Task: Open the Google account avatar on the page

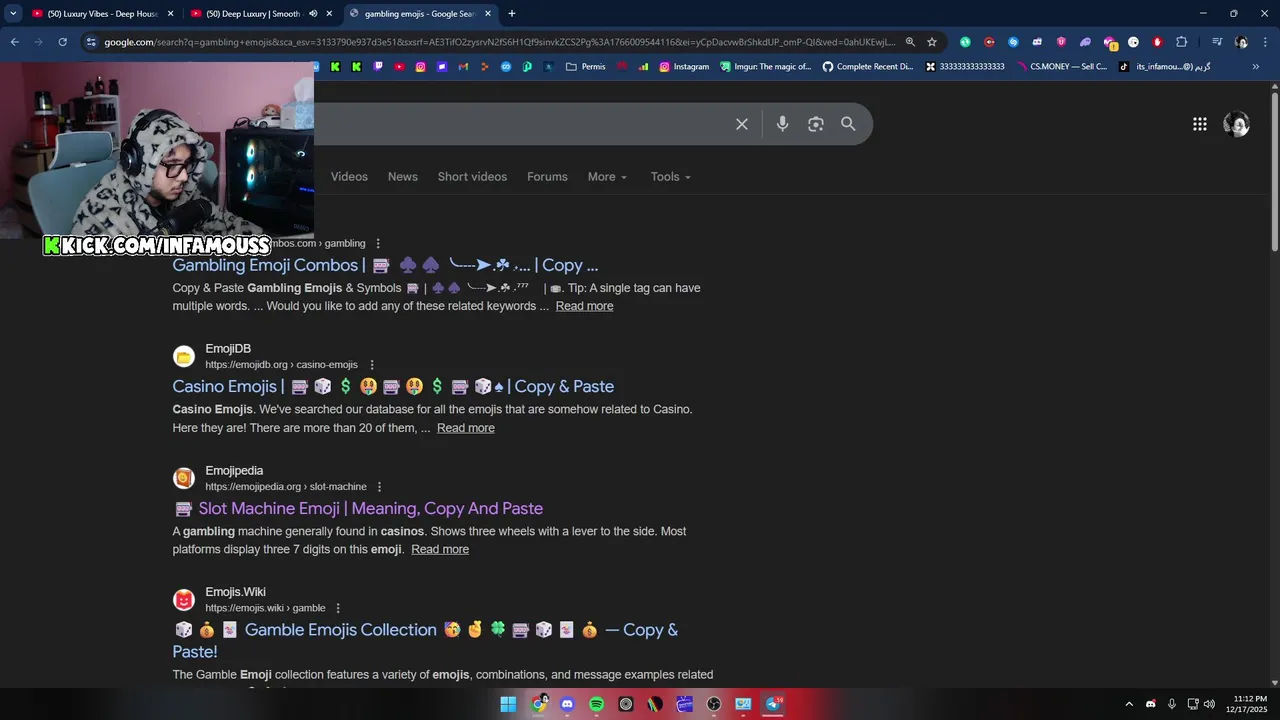Action: coord(1237,124)
